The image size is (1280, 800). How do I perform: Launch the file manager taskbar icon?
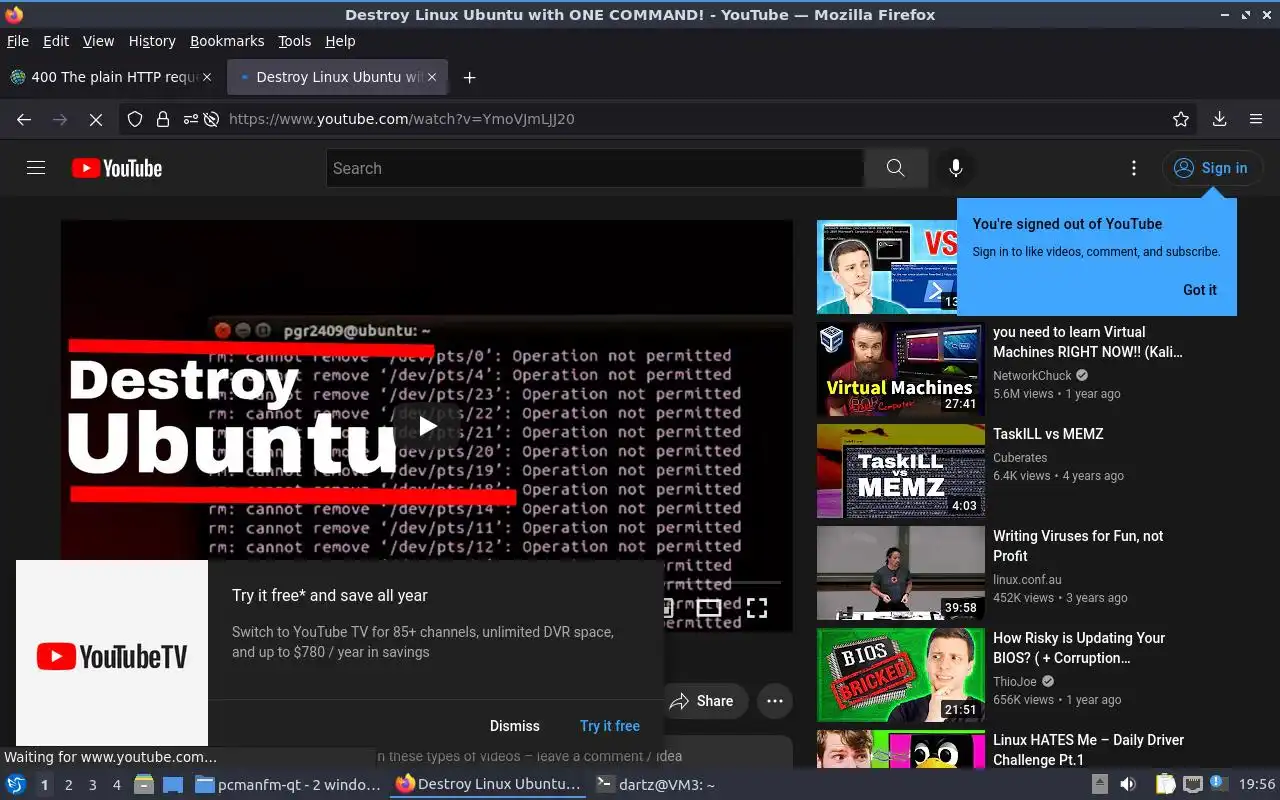point(144,785)
